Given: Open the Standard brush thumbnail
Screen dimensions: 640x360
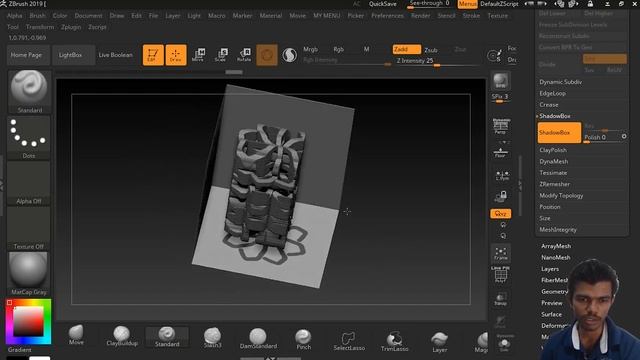Looking at the screenshot, I should [29, 91].
